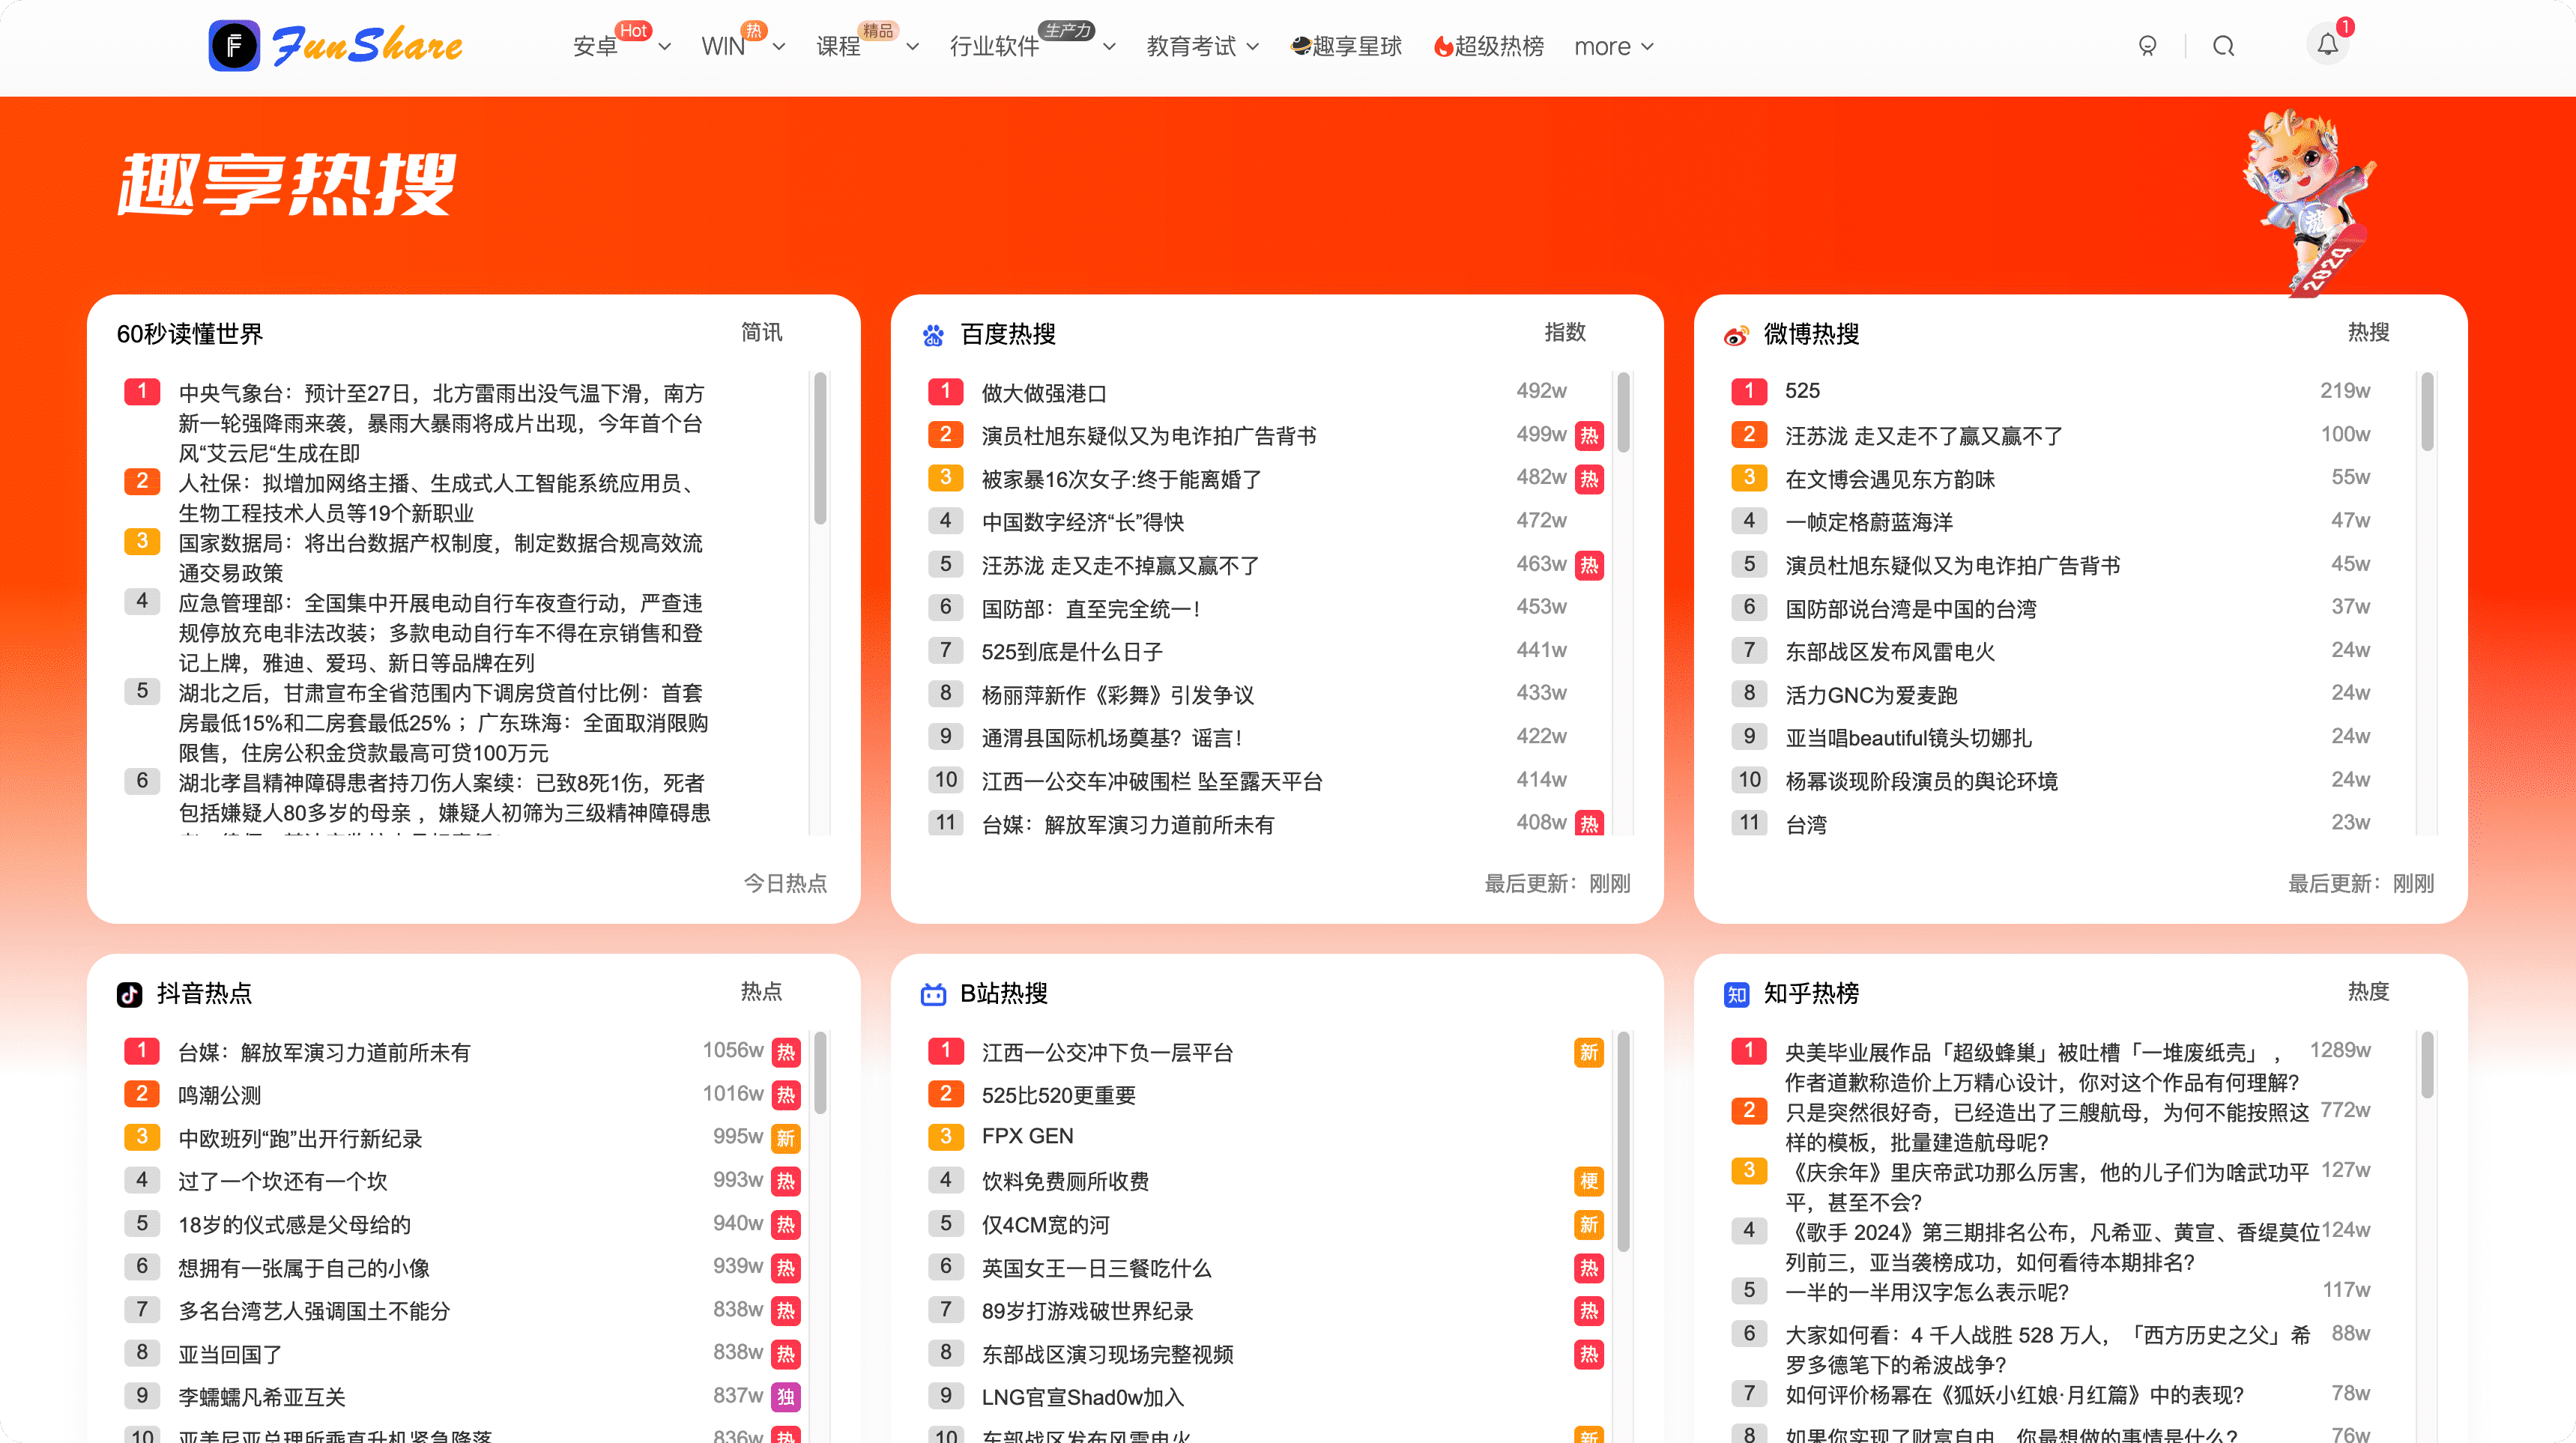Click 热 badge next to 演员杜旭东 Baidu row

tap(1588, 435)
